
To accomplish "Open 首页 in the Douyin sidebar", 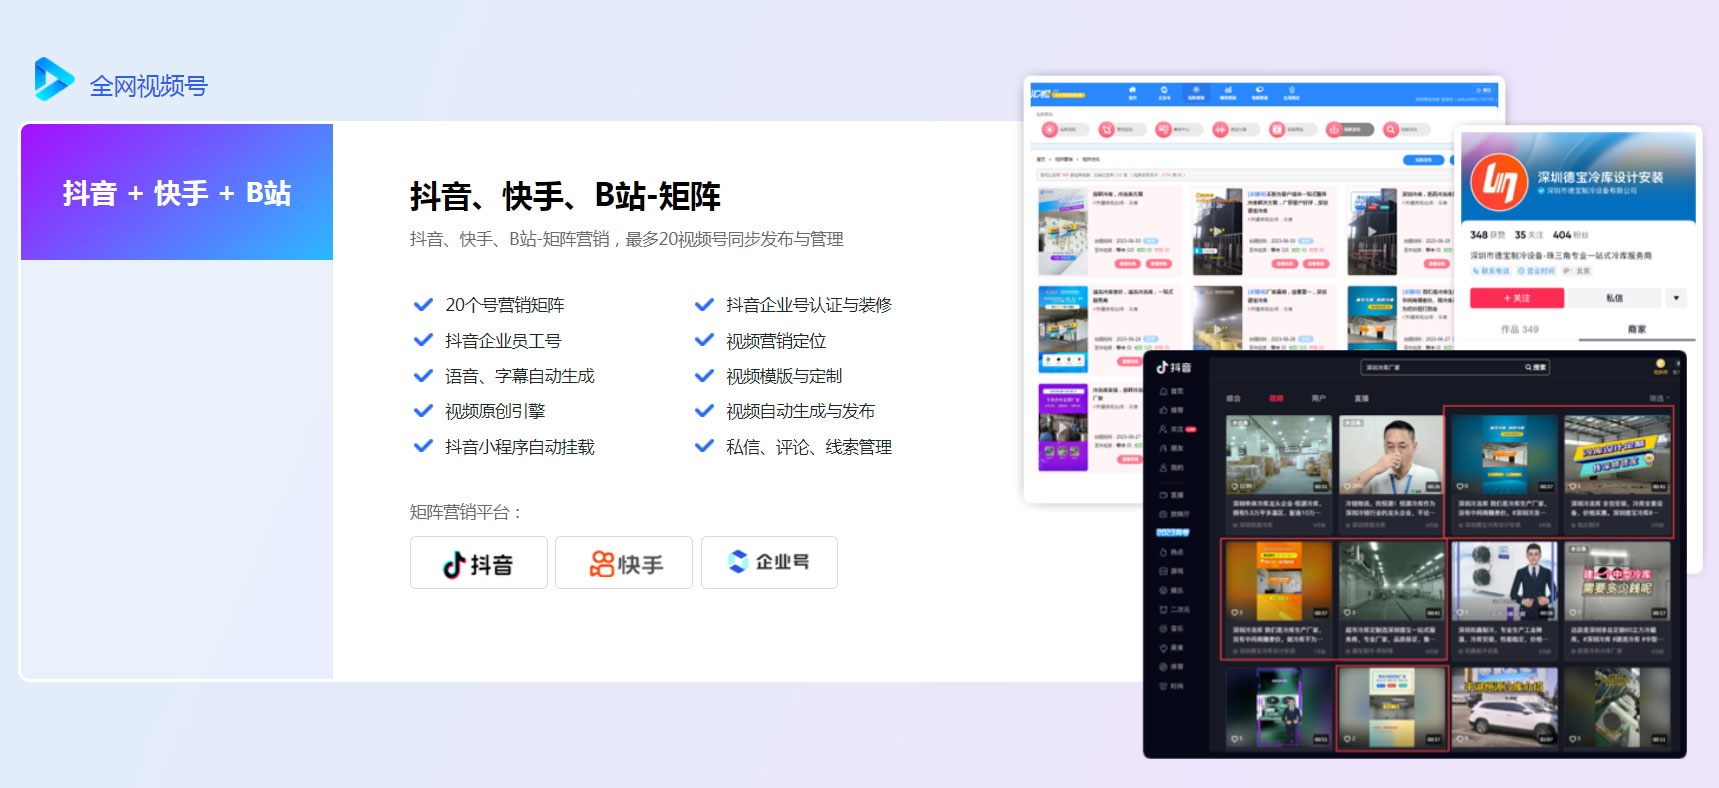I will [x=1171, y=391].
